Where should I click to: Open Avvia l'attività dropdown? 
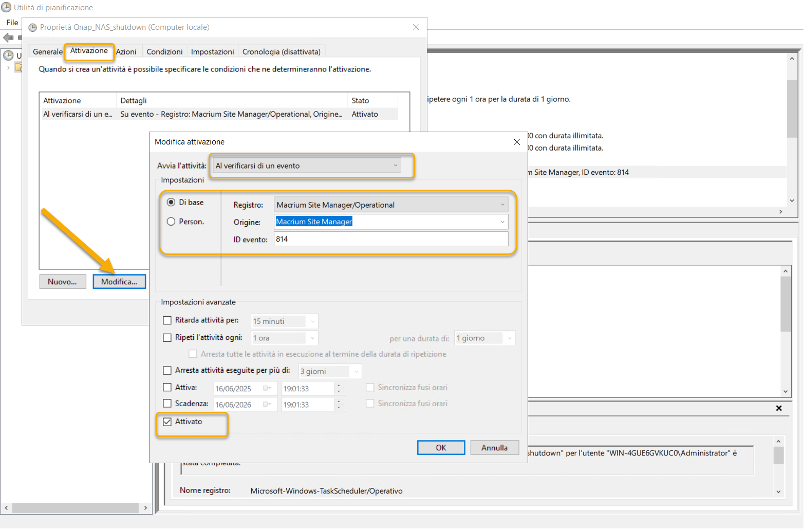(x=306, y=166)
